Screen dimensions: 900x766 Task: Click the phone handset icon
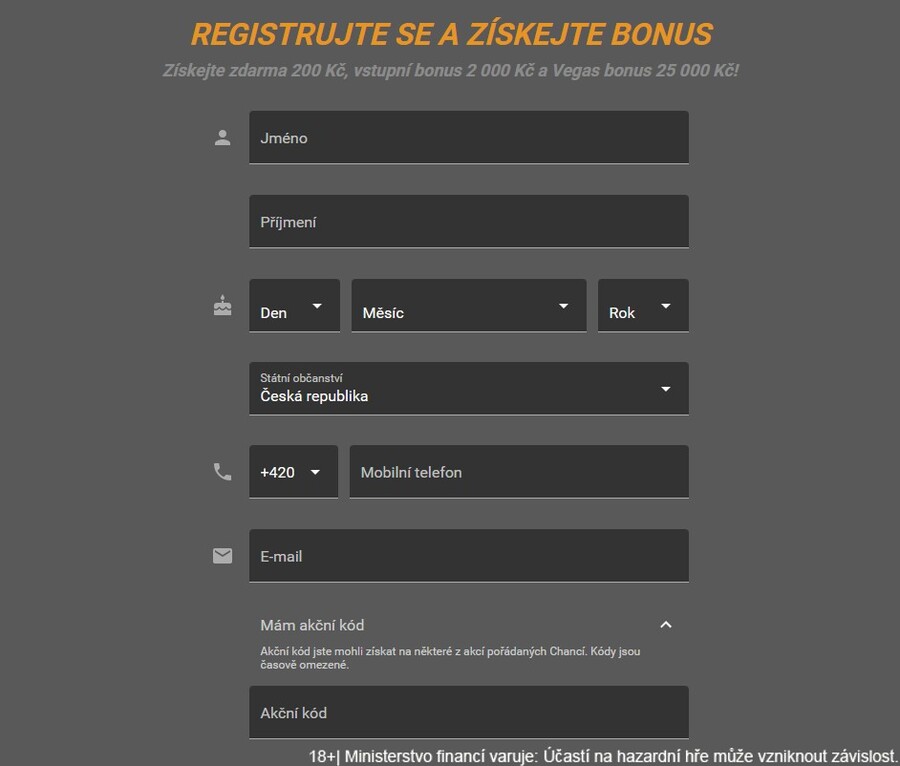pos(222,472)
